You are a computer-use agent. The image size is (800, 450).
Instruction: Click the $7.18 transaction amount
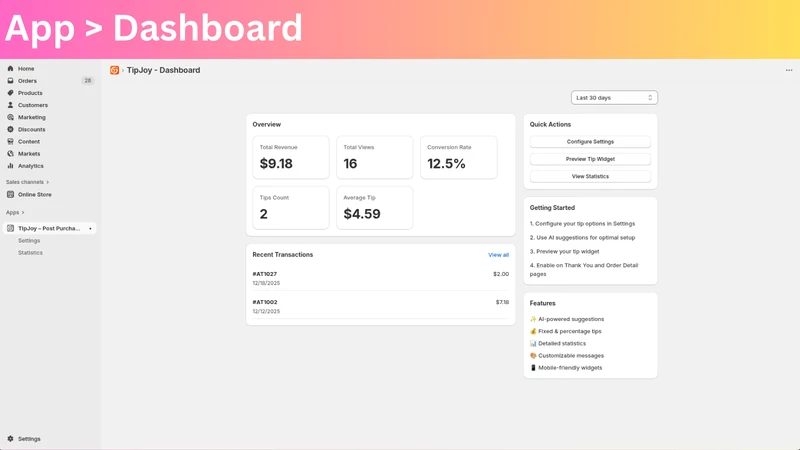502,302
